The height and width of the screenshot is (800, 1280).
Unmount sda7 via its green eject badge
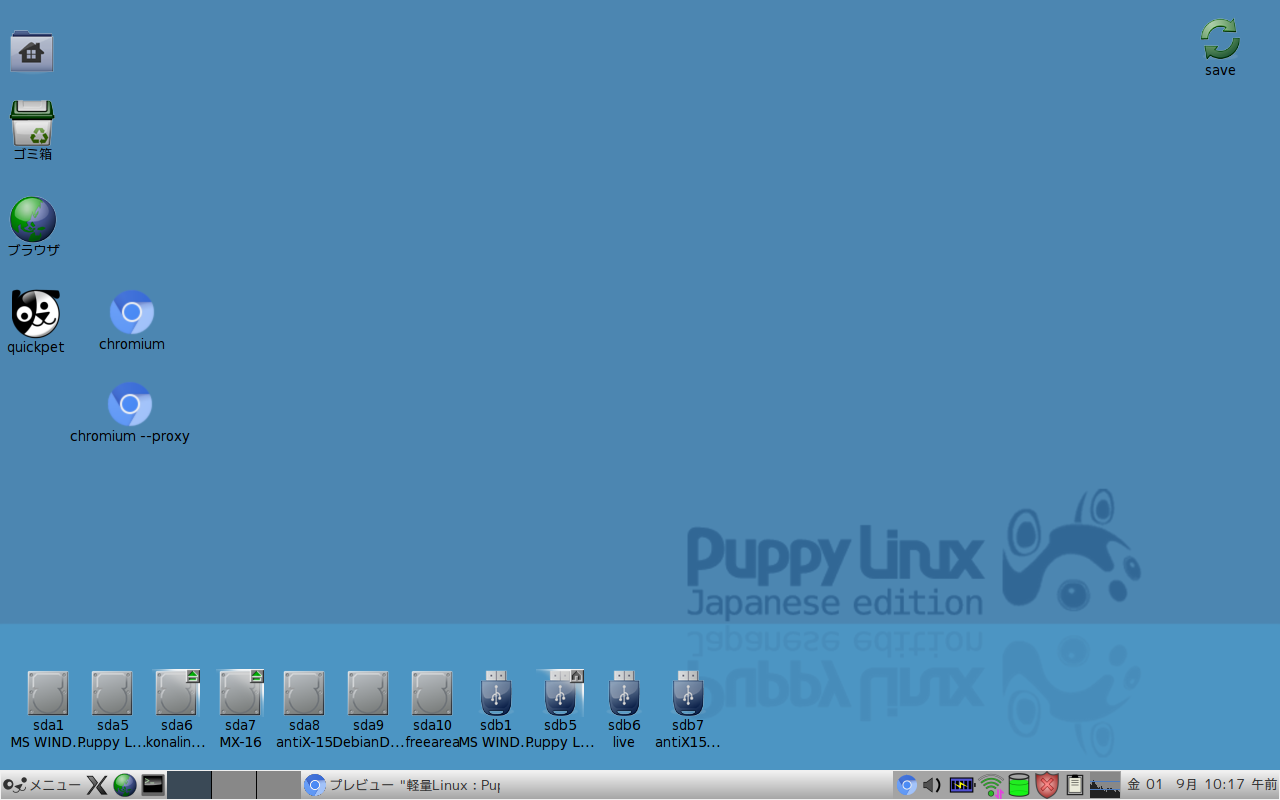pos(257,676)
